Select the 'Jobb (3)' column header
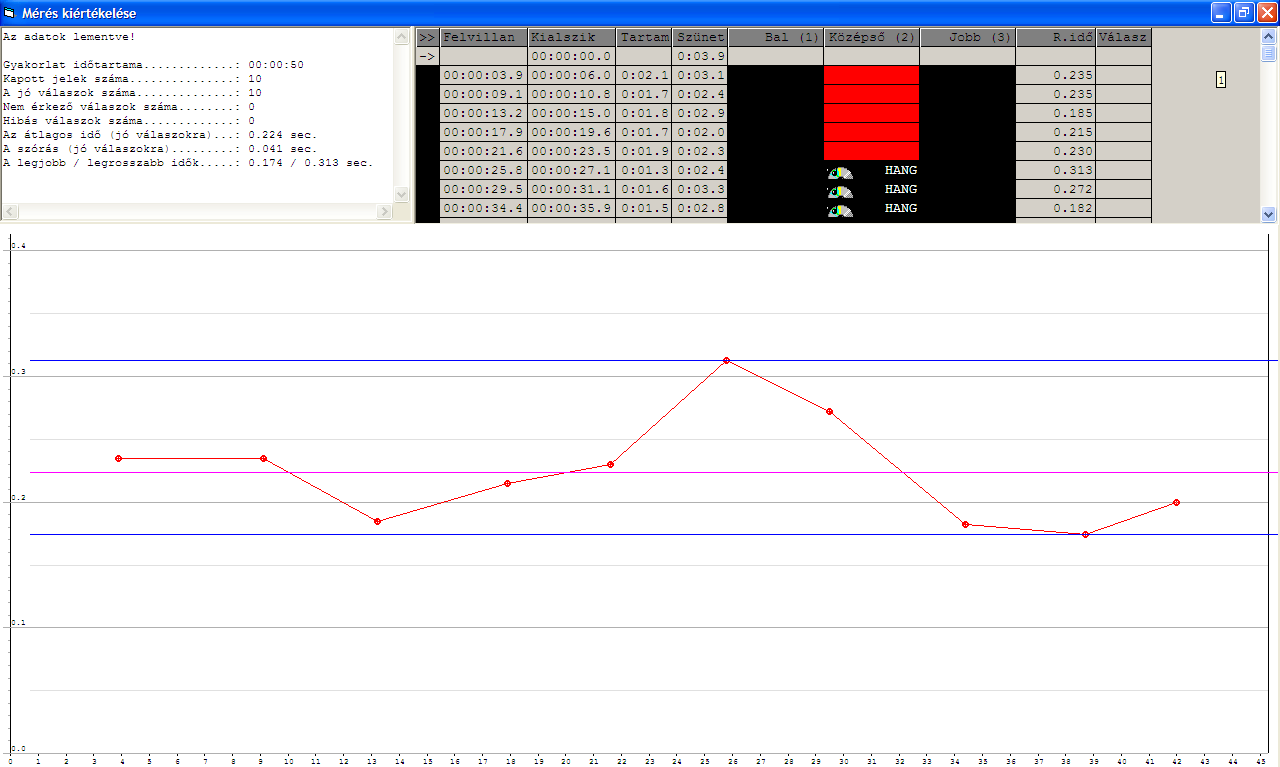Screen dimensions: 1280x767 coord(967,37)
